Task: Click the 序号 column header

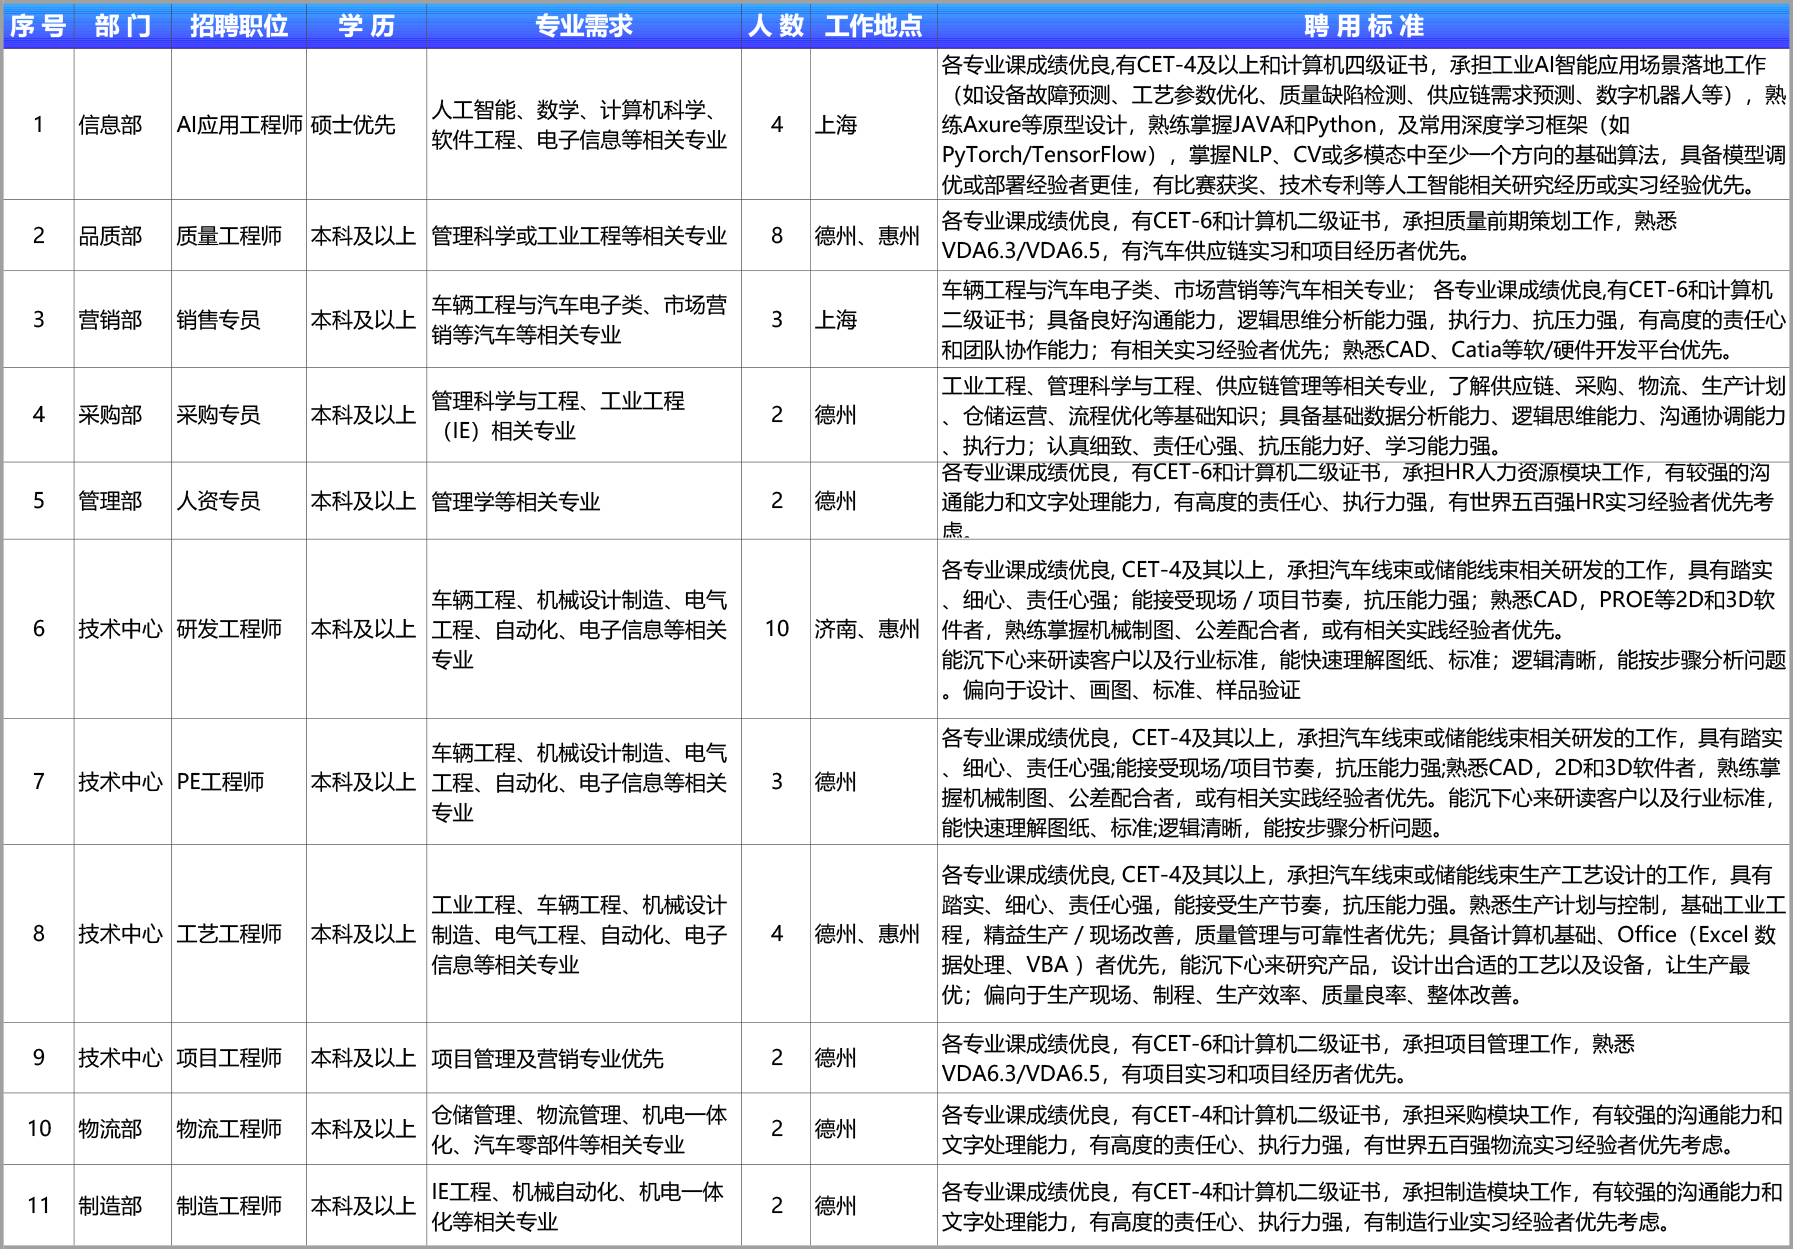Action: (38, 26)
